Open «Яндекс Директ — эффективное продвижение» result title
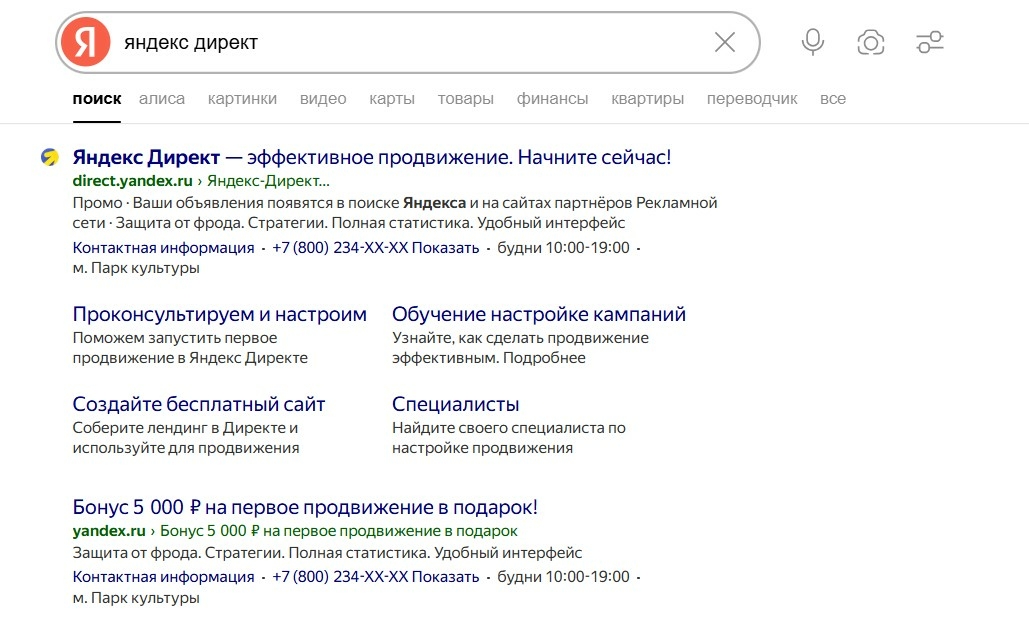Image resolution: width=1029 pixels, height=637 pixels. (x=371, y=157)
